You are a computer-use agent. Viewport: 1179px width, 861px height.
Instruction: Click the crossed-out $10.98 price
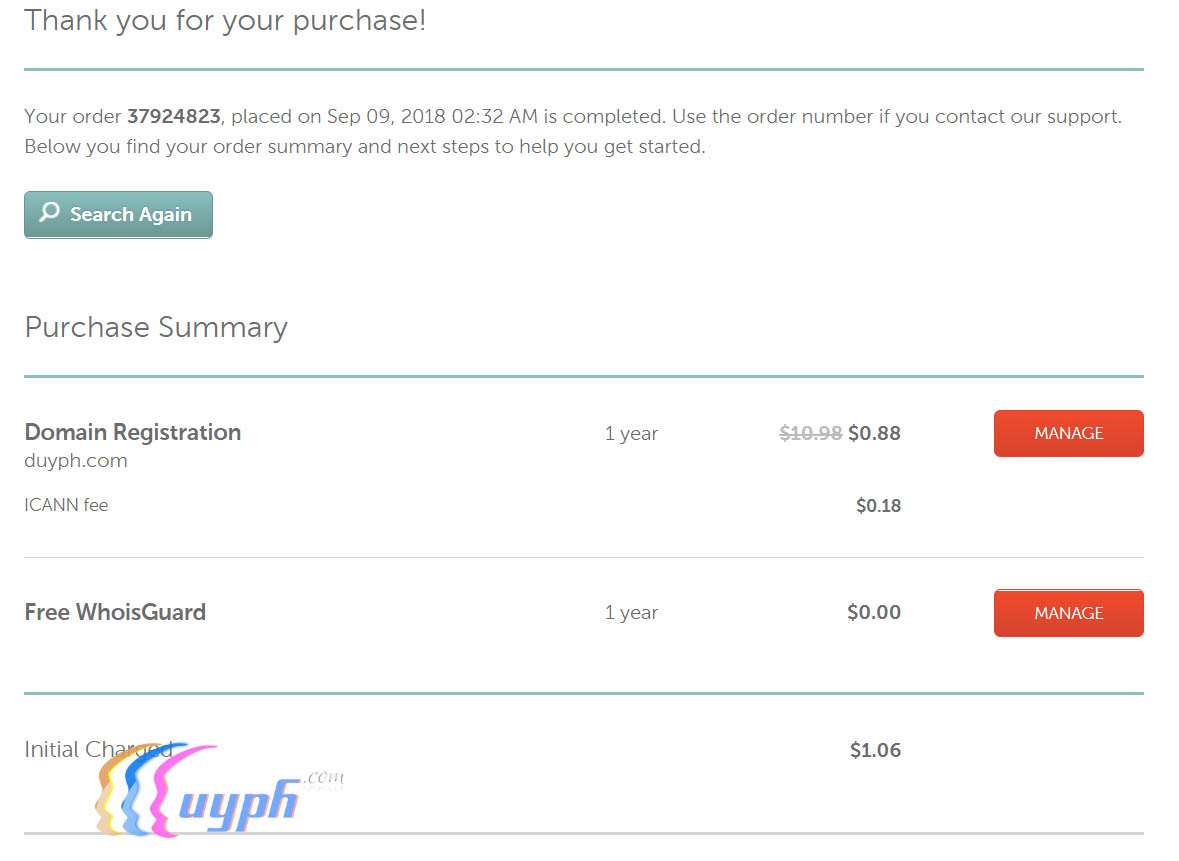tap(810, 433)
